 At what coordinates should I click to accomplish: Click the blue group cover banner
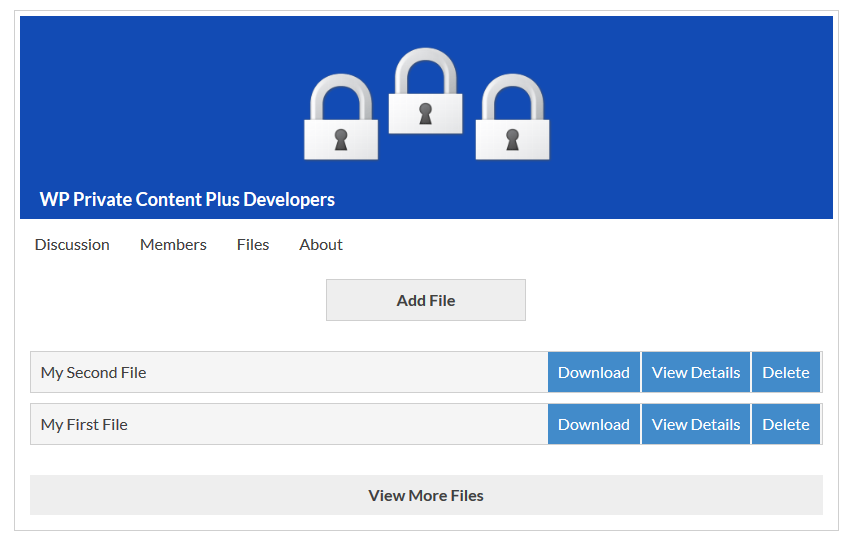426,117
